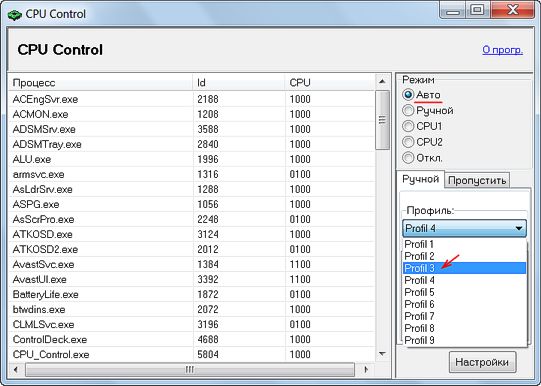The width and height of the screenshot is (541, 386).
Task: Click the horizontal scrollbar thumb
Action: (190, 369)
